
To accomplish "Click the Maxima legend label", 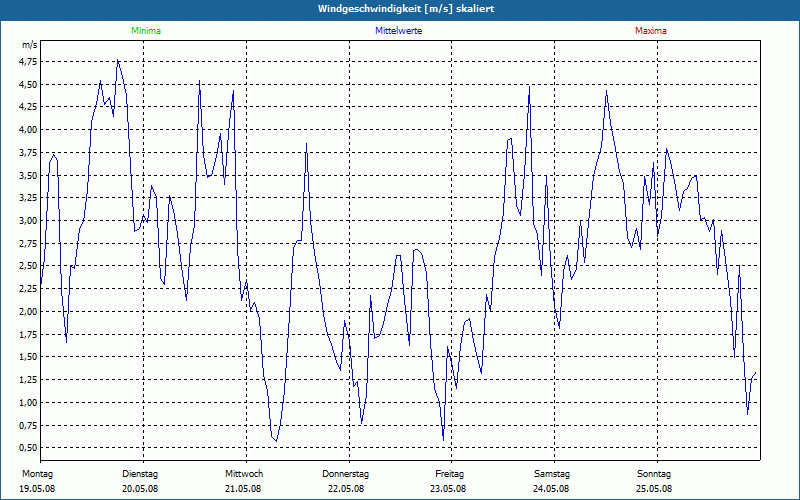I will (x=651, y=31).
